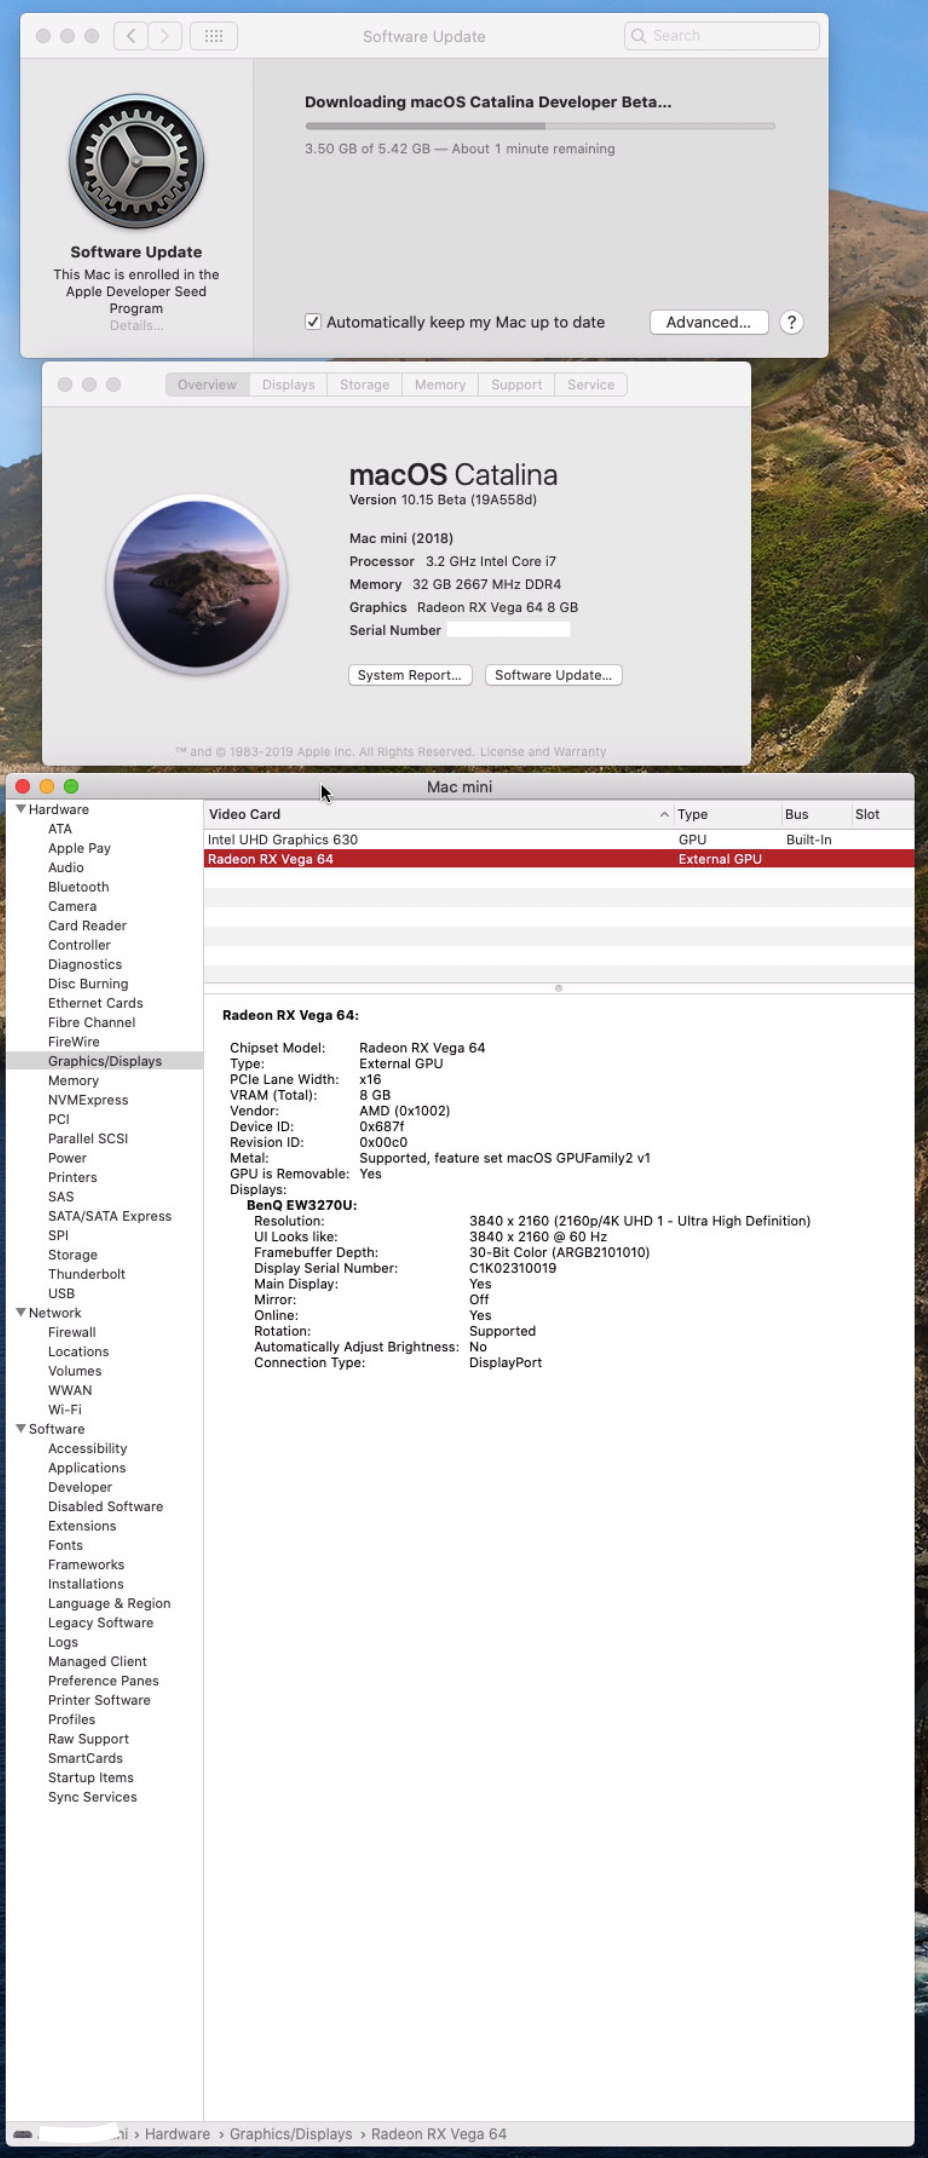Open Firewall under Network
The width and height of the screenshot is (928, 2158).
[72, 1332]
